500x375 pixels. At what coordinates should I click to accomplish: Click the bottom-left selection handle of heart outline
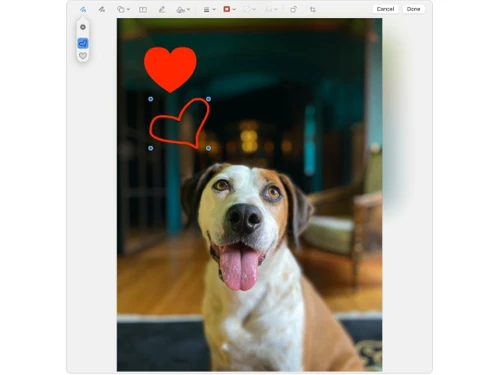coord(151,148)
